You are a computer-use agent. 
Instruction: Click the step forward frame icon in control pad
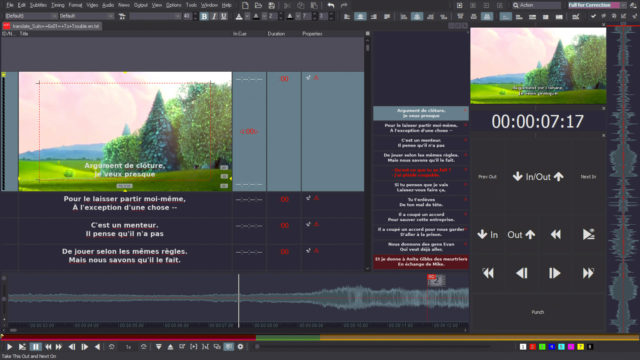[554, 273]
